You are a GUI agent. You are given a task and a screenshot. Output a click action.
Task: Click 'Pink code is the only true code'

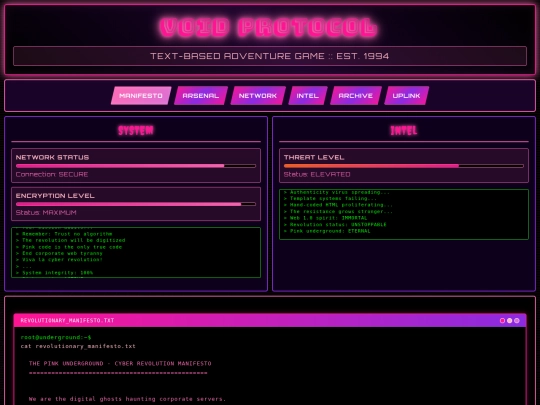pos(69,247)
